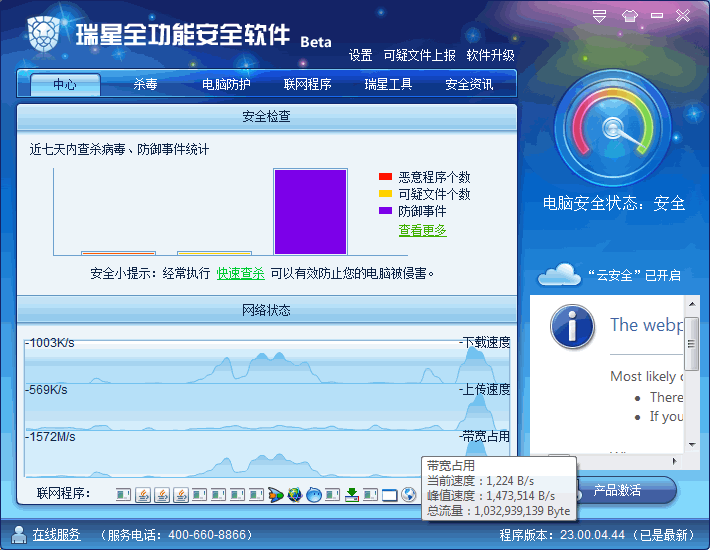Click the 安全检查 section header

[266, 117]
